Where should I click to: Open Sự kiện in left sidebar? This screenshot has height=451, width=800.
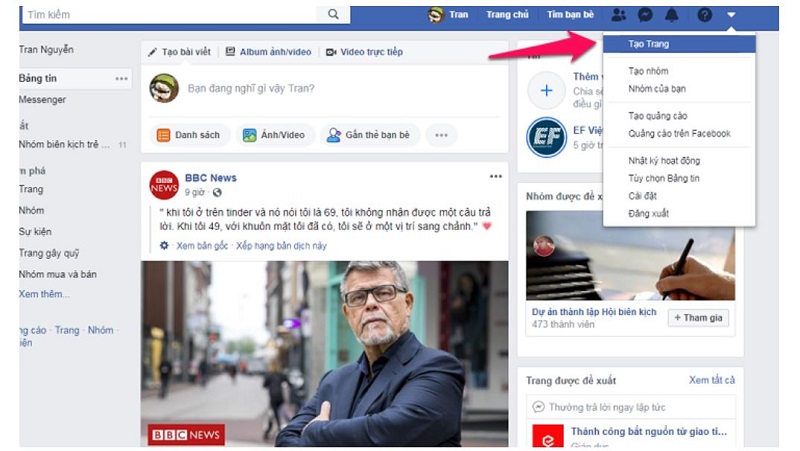tap(35, 232)
